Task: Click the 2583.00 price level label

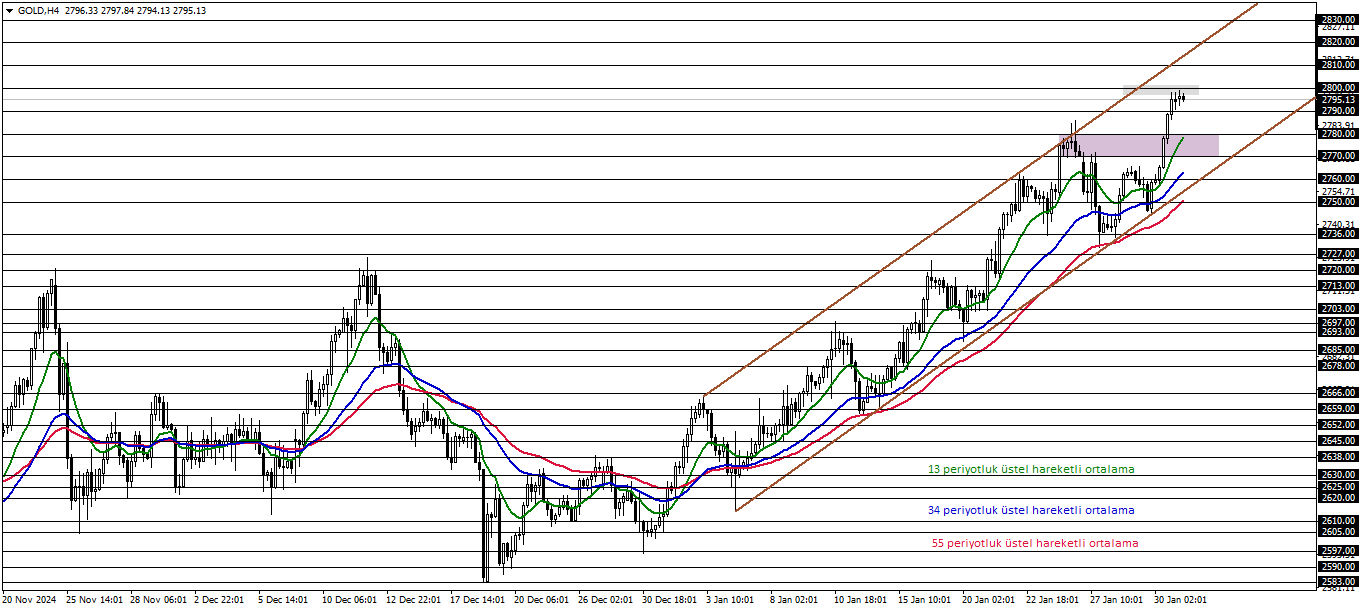Action: point(1338,581)
